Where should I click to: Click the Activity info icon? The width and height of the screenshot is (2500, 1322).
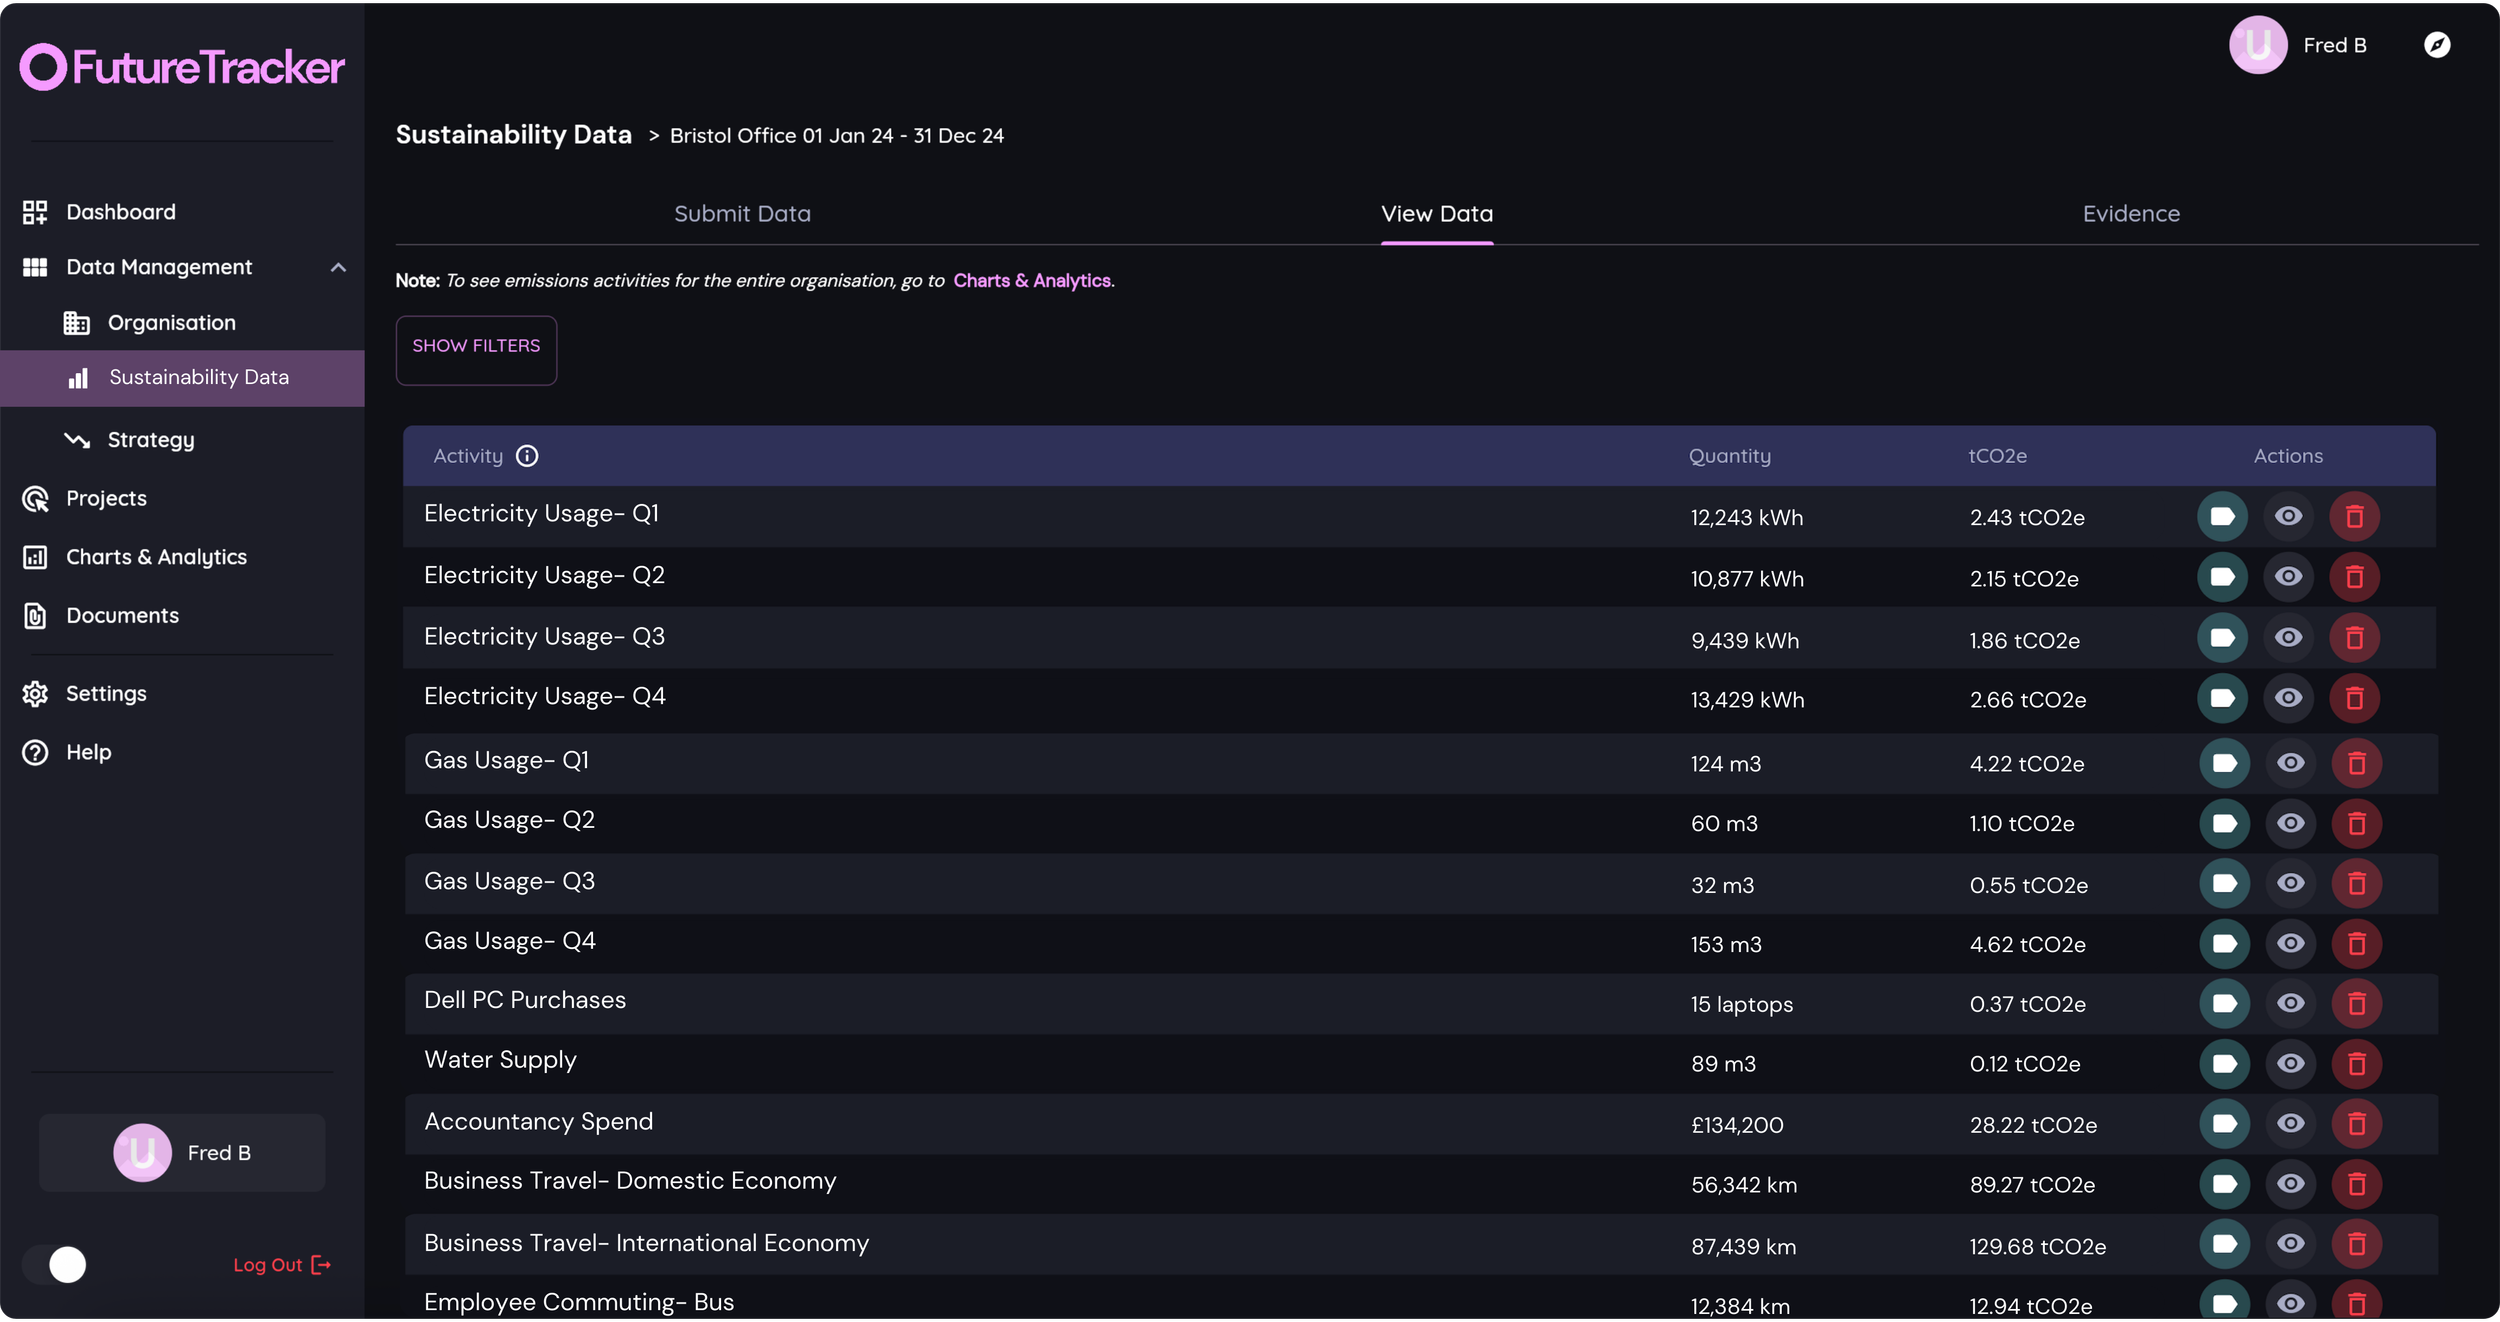coord(527,456)
